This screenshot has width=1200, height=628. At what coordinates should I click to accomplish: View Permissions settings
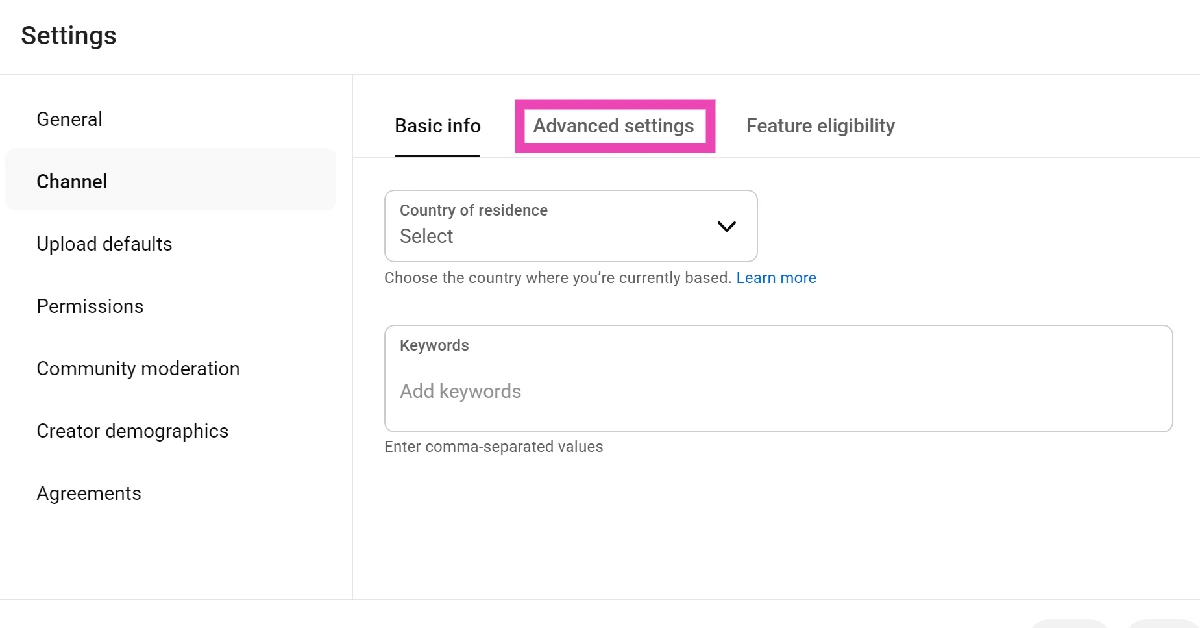pyautogui.click(x=90, y=306)
